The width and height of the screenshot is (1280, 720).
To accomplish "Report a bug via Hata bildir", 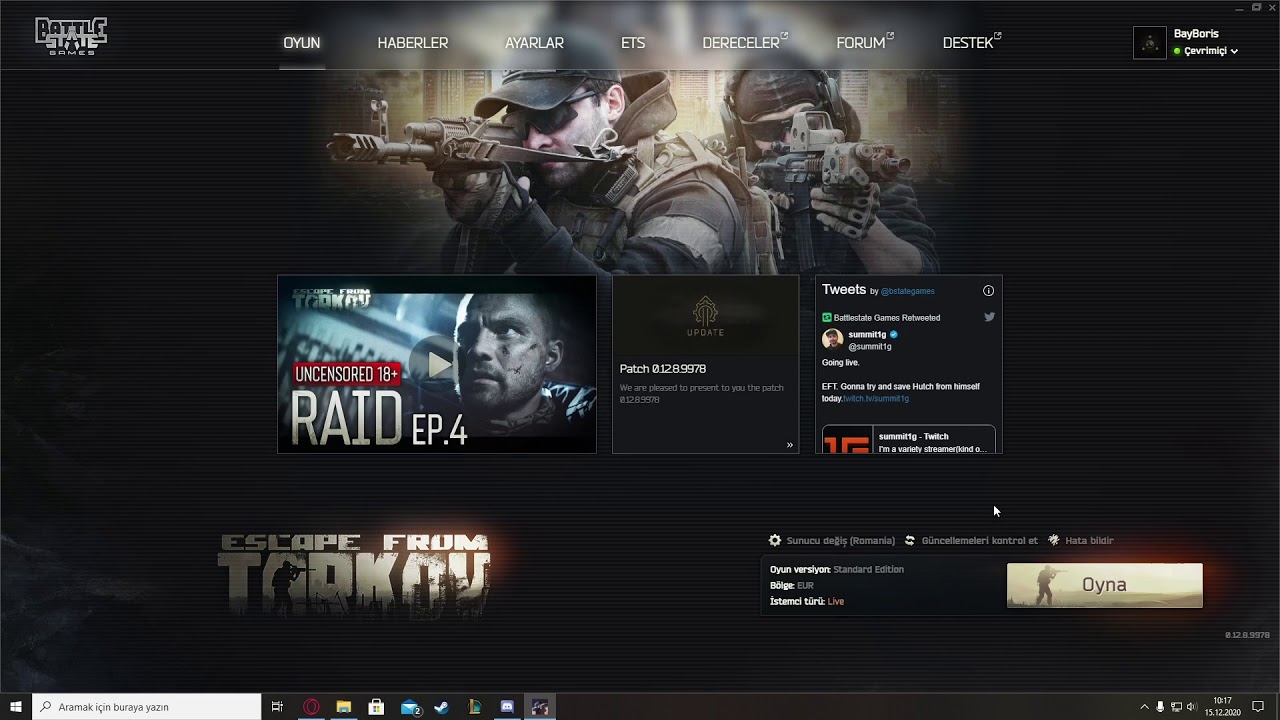I will point(1089,541).
